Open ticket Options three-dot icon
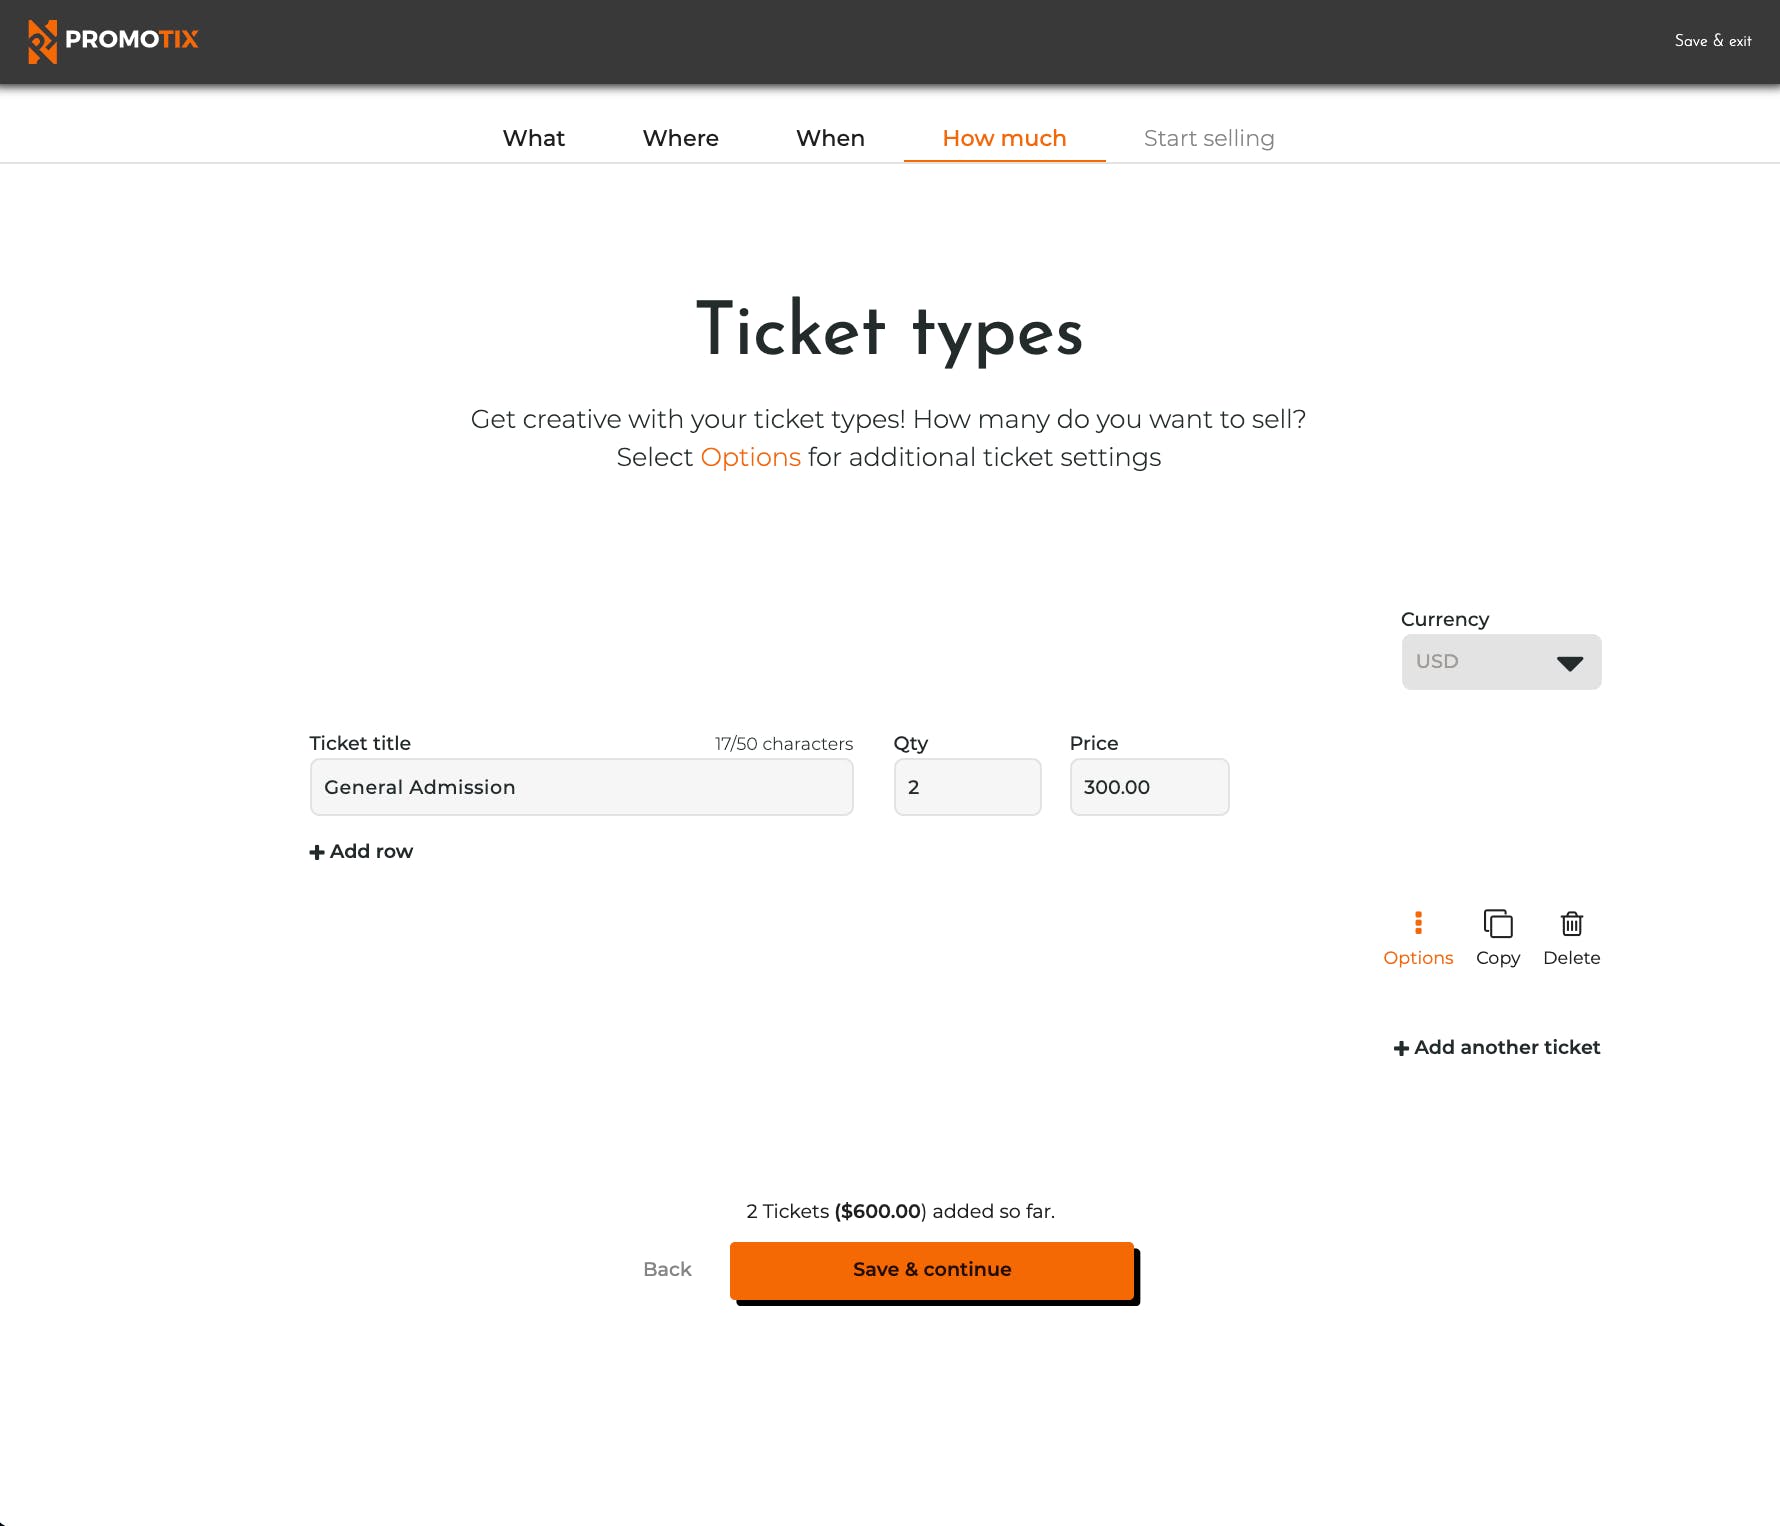 (1418, 922)
